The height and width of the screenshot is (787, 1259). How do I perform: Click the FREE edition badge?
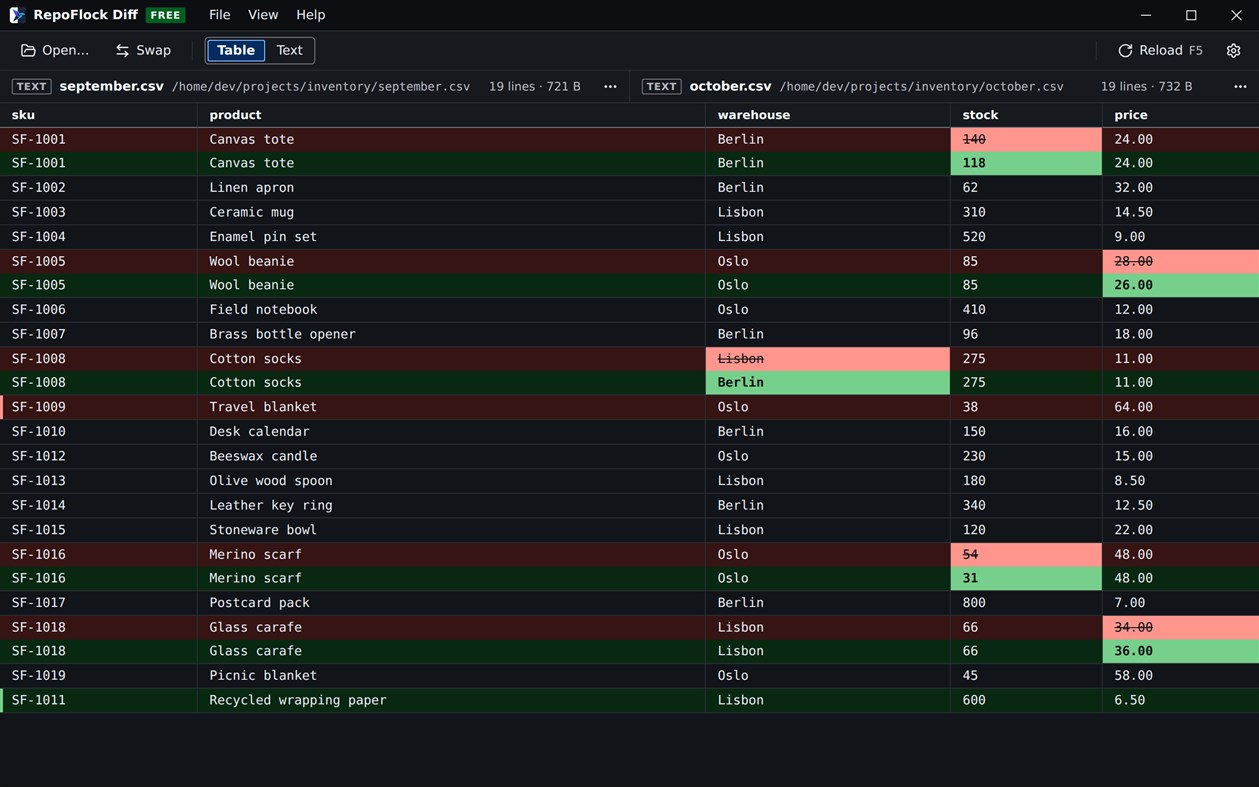(165, 15)
